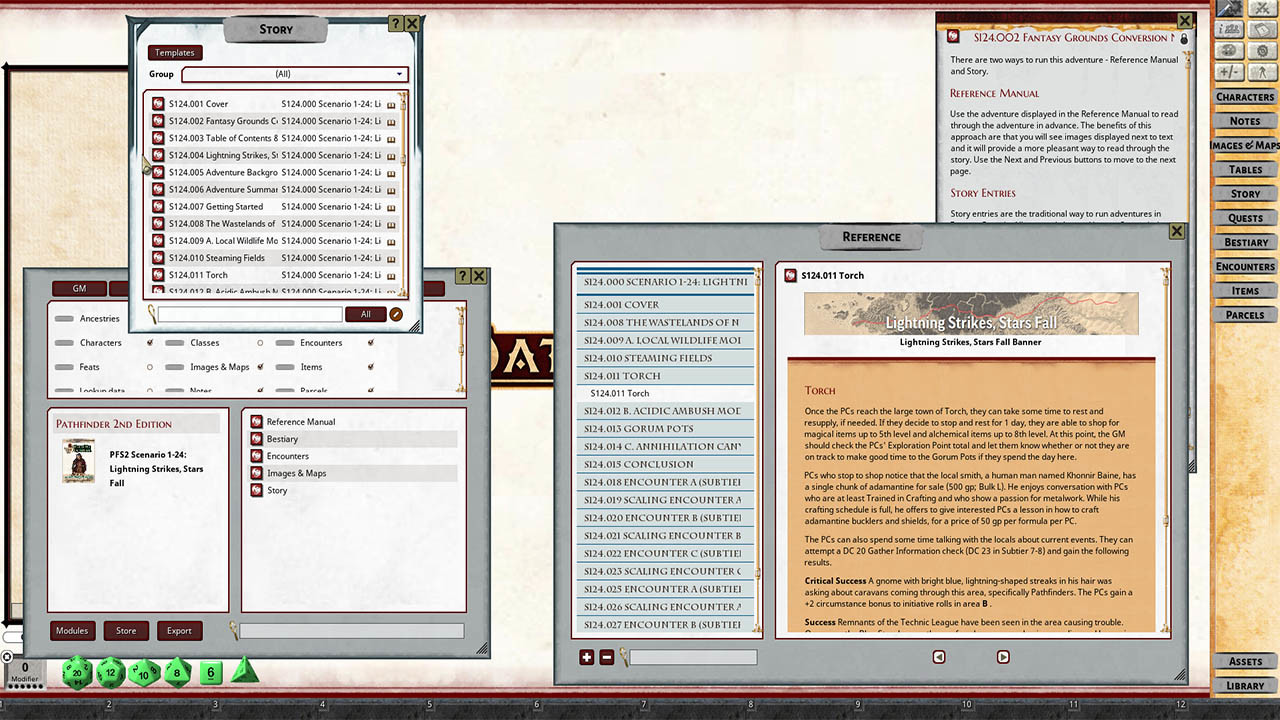Click the Store button in the module window

[x=126, y=631]
